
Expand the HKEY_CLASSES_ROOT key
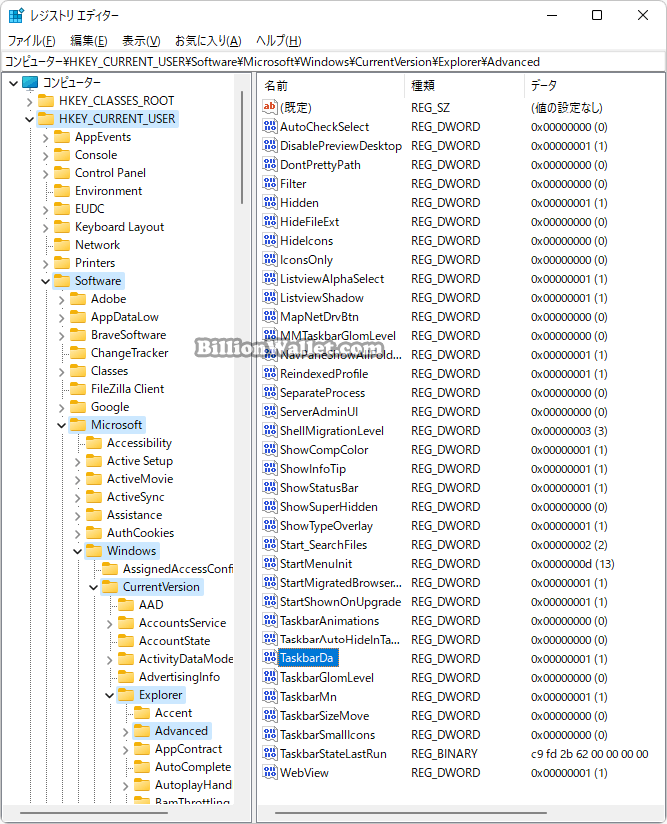click(x=29, y=101)
